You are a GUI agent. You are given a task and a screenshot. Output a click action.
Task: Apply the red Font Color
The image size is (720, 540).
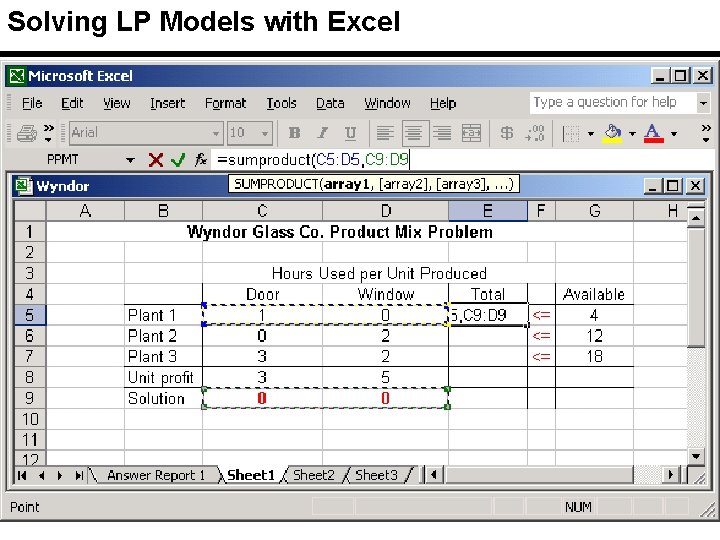[x=653, y=134]
